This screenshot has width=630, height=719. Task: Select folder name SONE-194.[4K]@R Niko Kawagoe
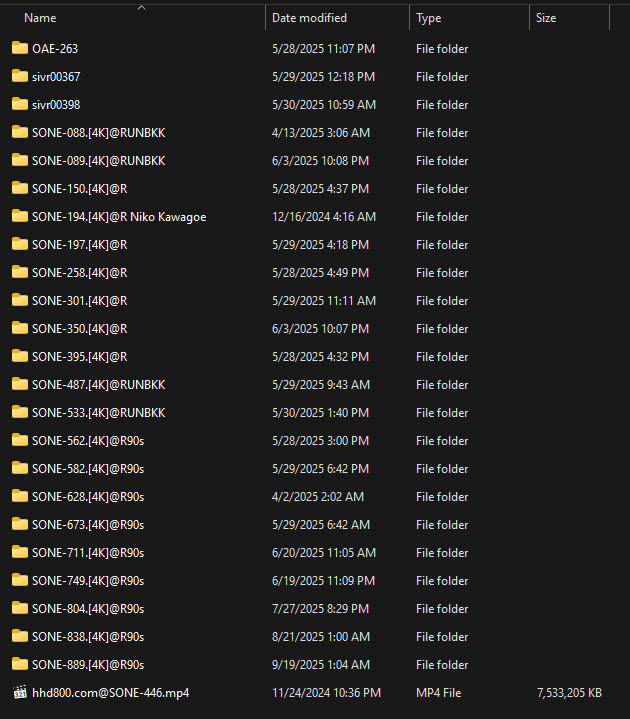[119, 217]
